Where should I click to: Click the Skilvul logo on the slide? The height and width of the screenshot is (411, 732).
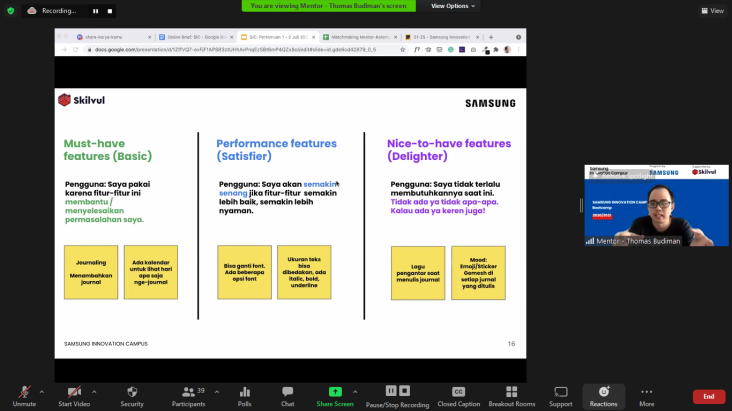point(82,100)
